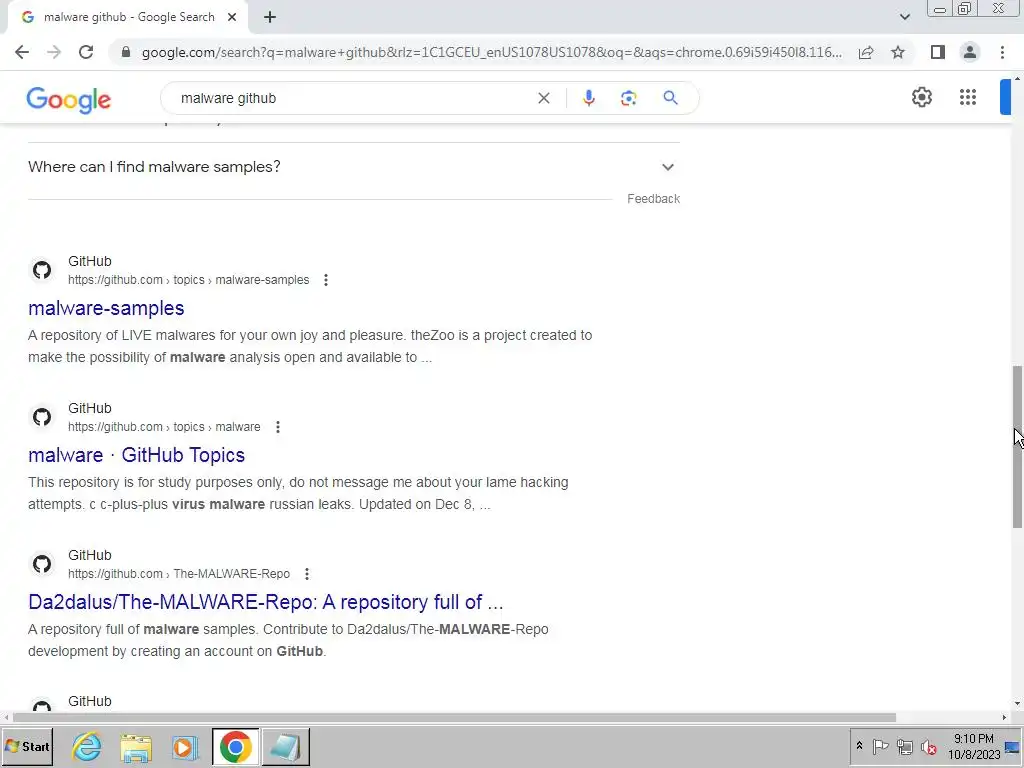This screenshot has width=1024, height=768.
Task: Click the vertical scrollbar thumb
Action: coord(1017,447)
